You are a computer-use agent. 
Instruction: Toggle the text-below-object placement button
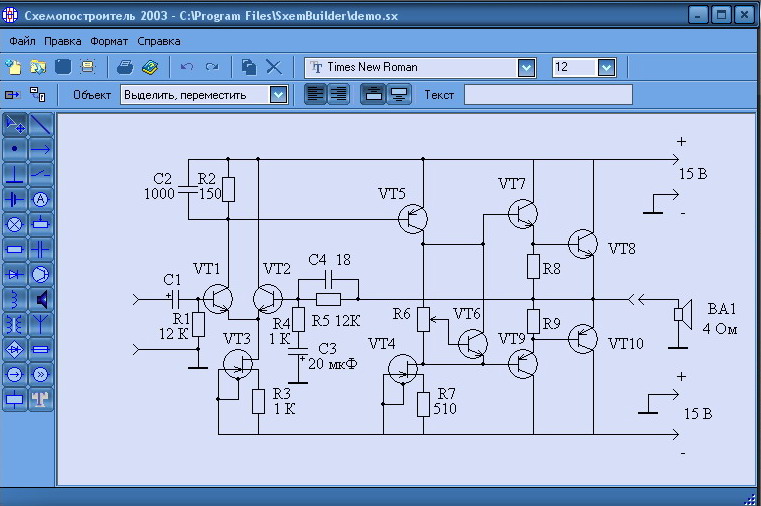coord(399,94)
